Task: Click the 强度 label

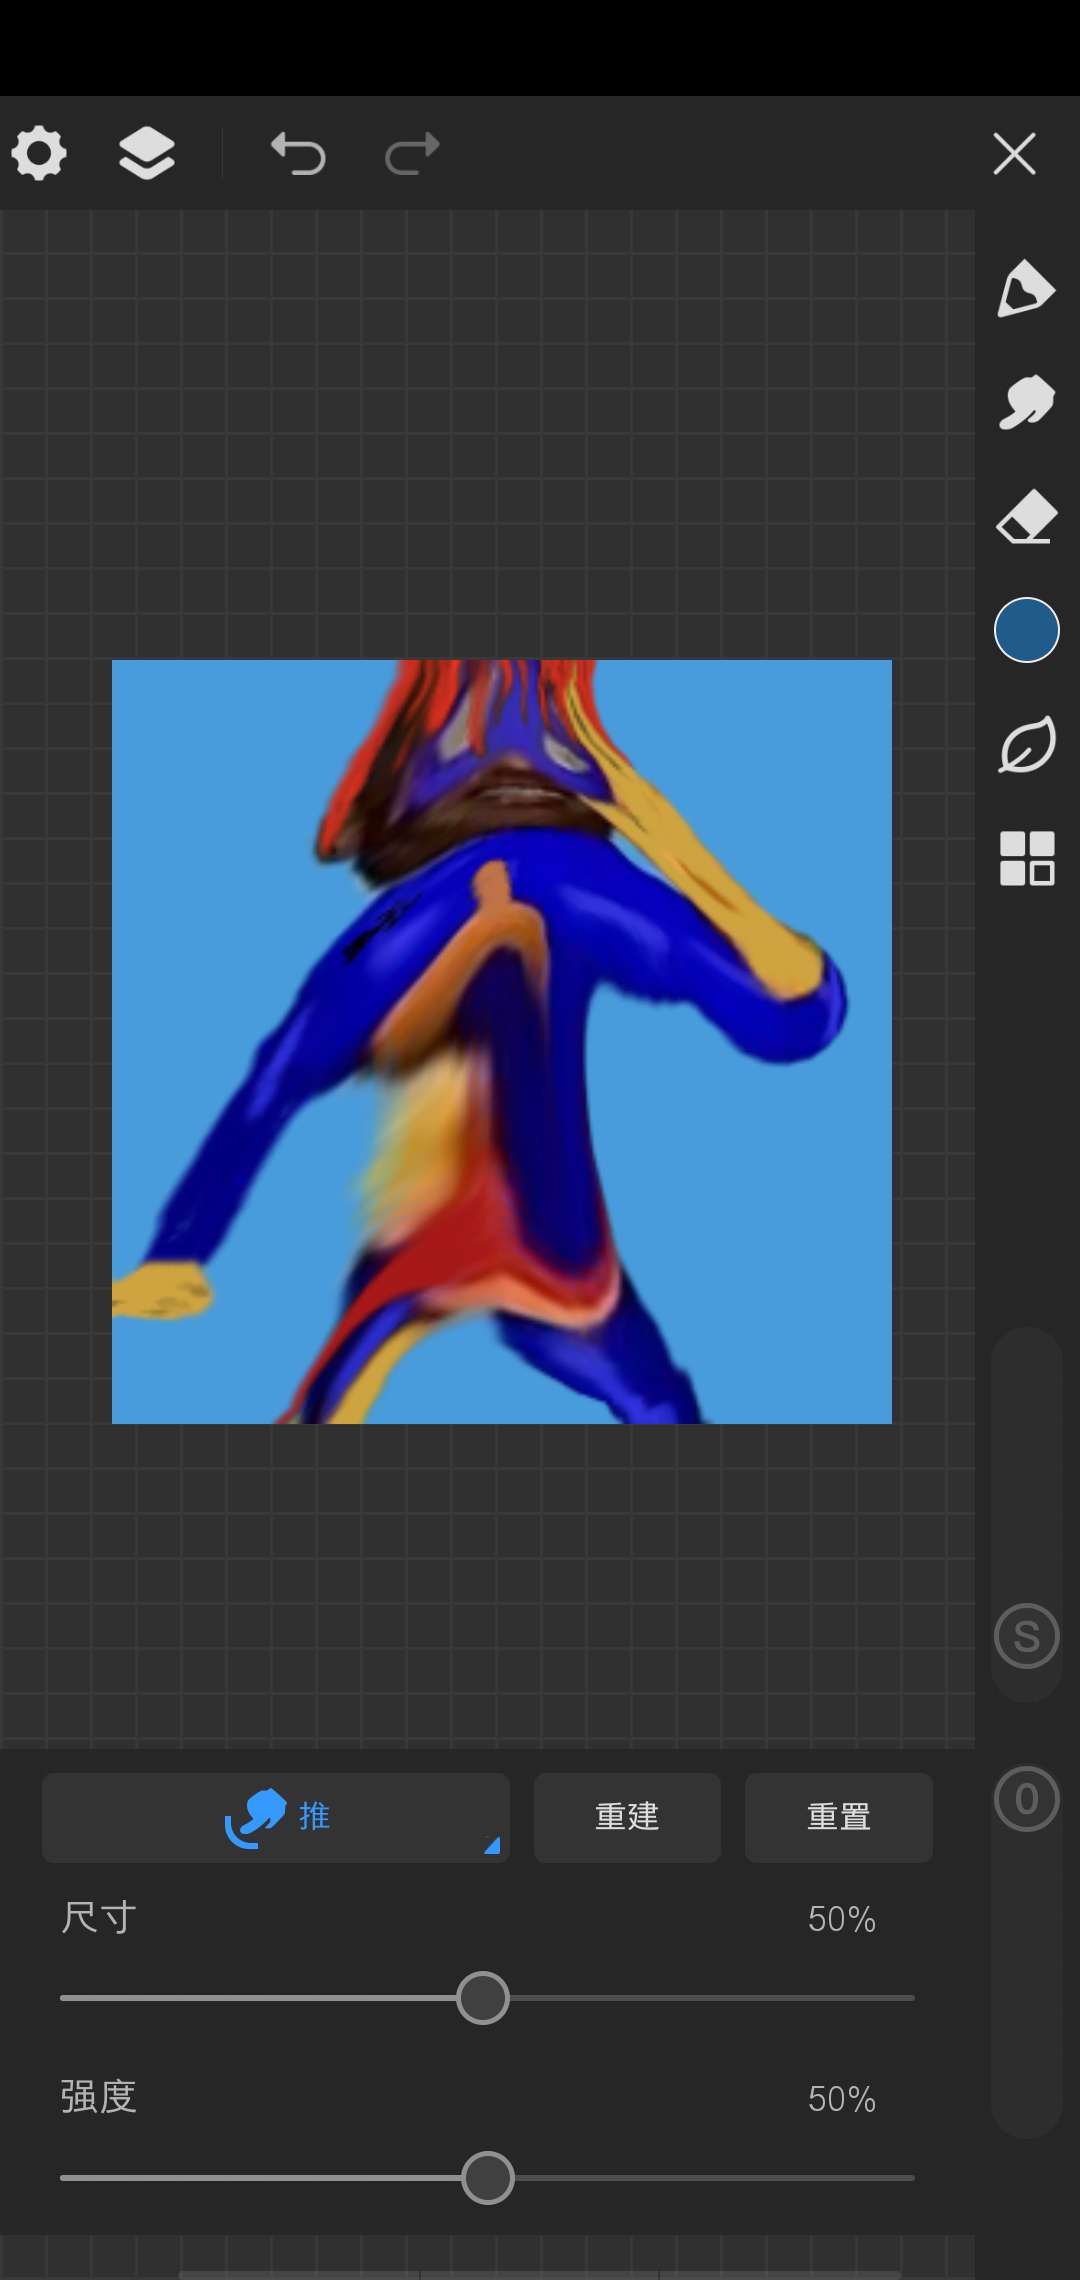Action: tap(98, 2097)
